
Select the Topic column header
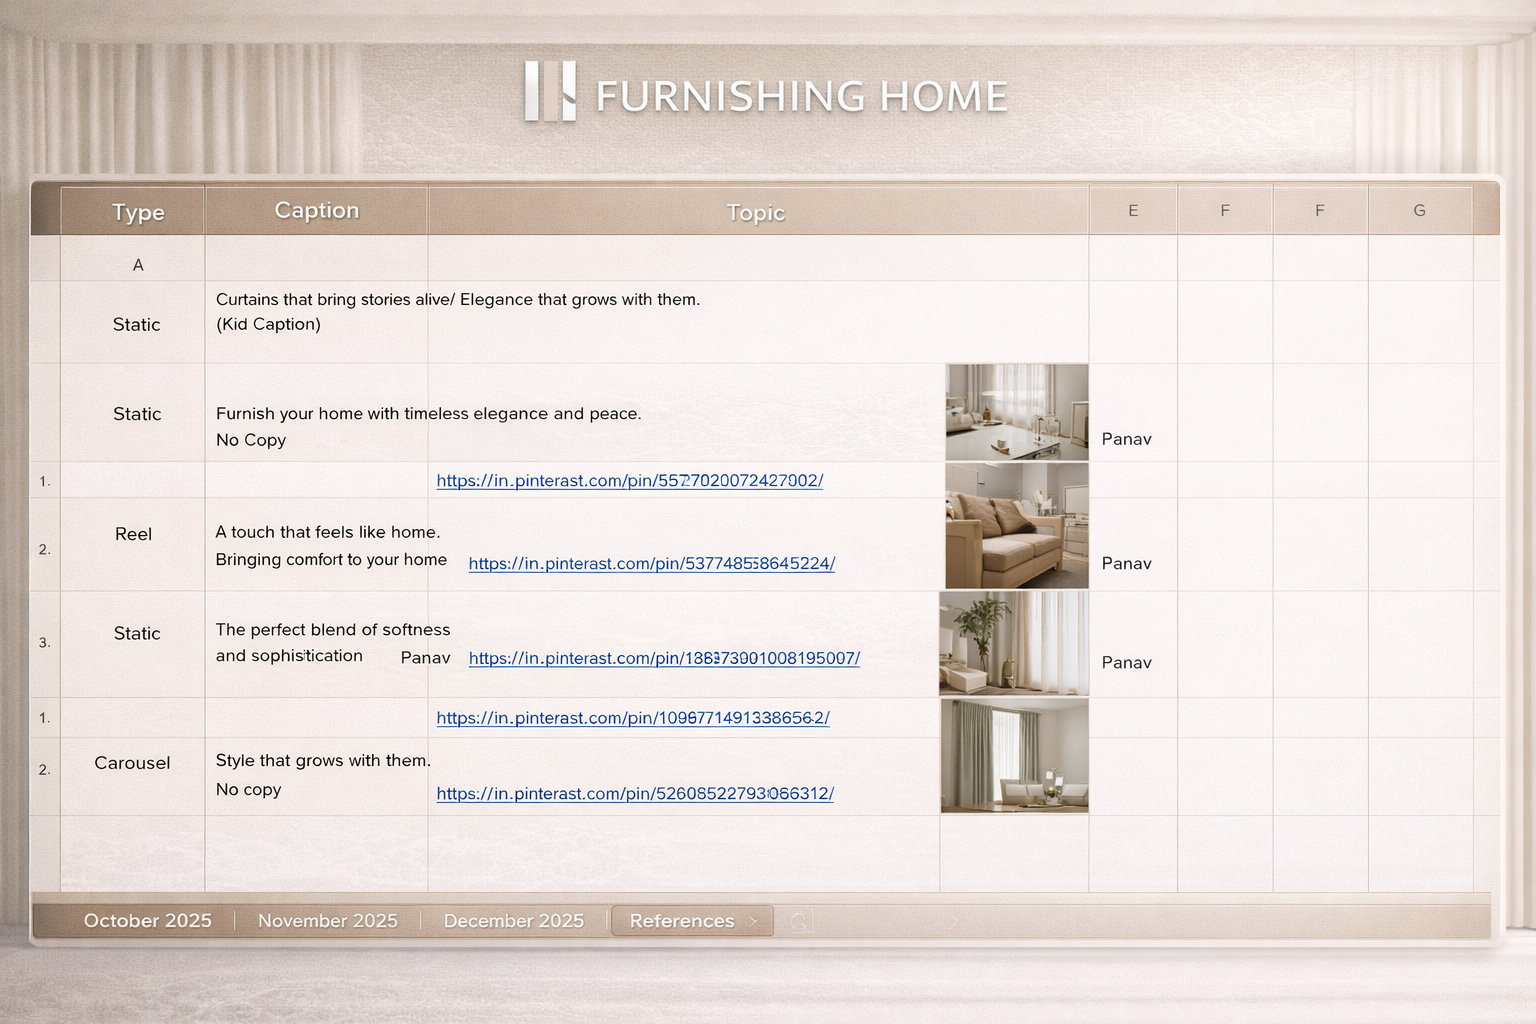pyautogui.click(x=756, y=212)
